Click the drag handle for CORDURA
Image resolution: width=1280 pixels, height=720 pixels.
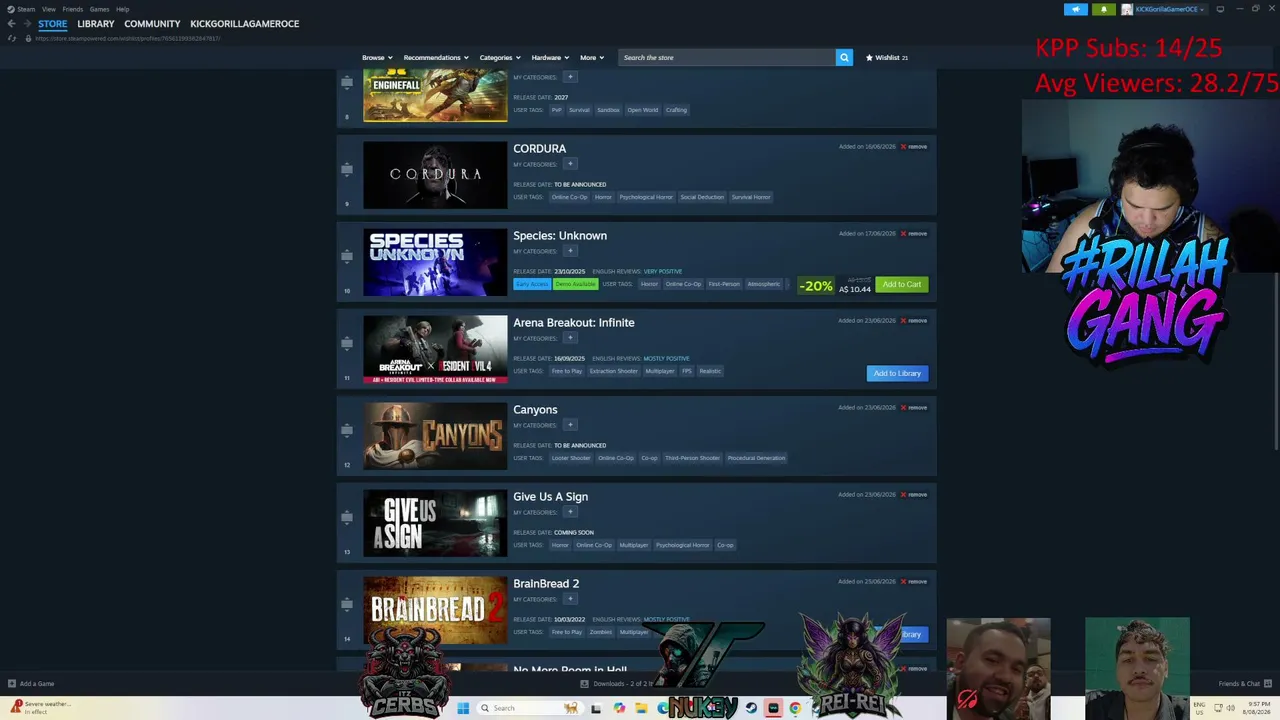click(x=347, y=169)
